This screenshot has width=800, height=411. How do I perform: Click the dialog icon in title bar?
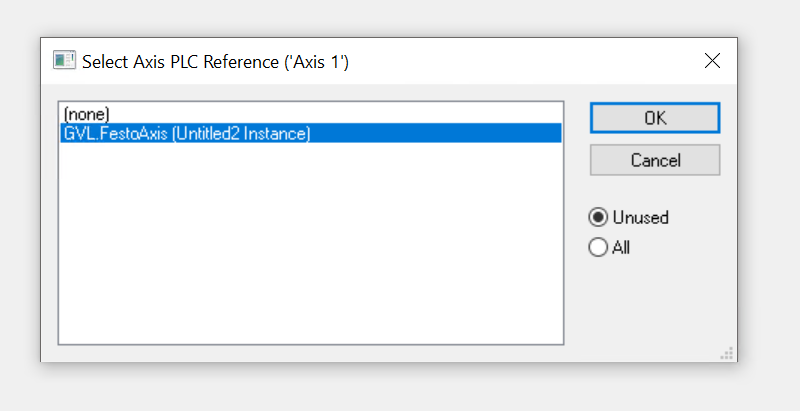pos(64,61)
